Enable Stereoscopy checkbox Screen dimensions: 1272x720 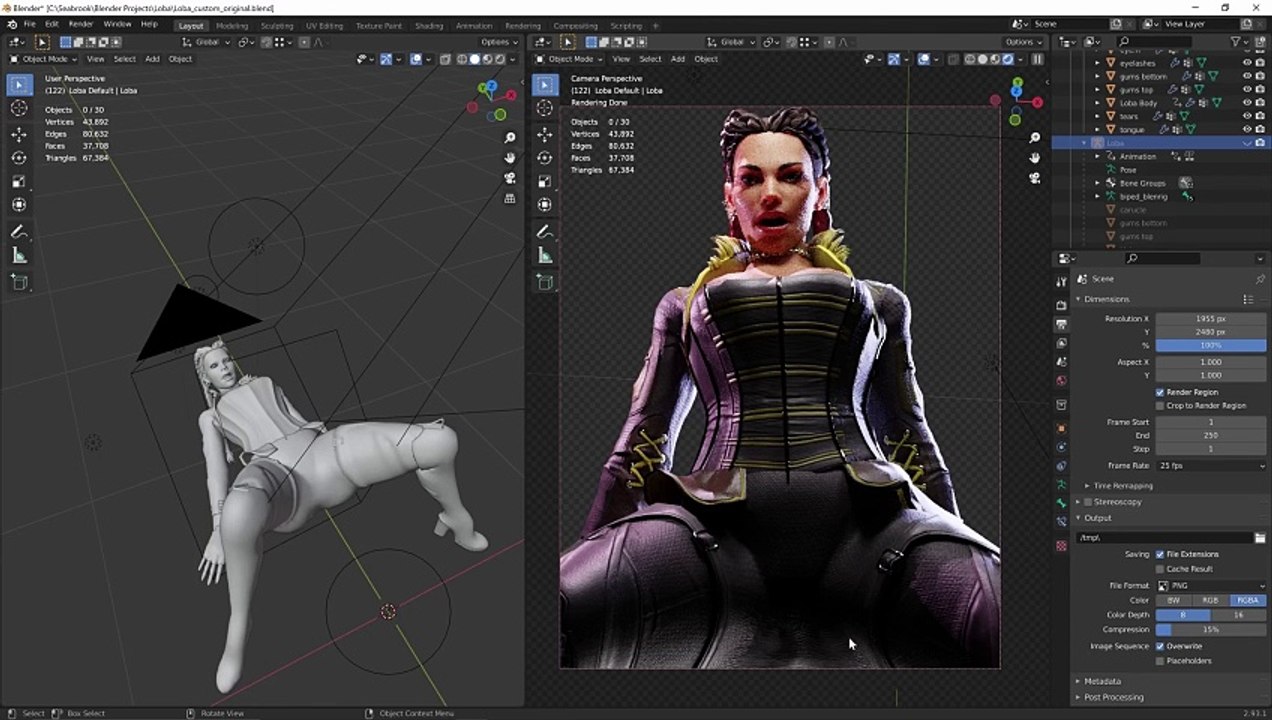tap(1088, 501)
